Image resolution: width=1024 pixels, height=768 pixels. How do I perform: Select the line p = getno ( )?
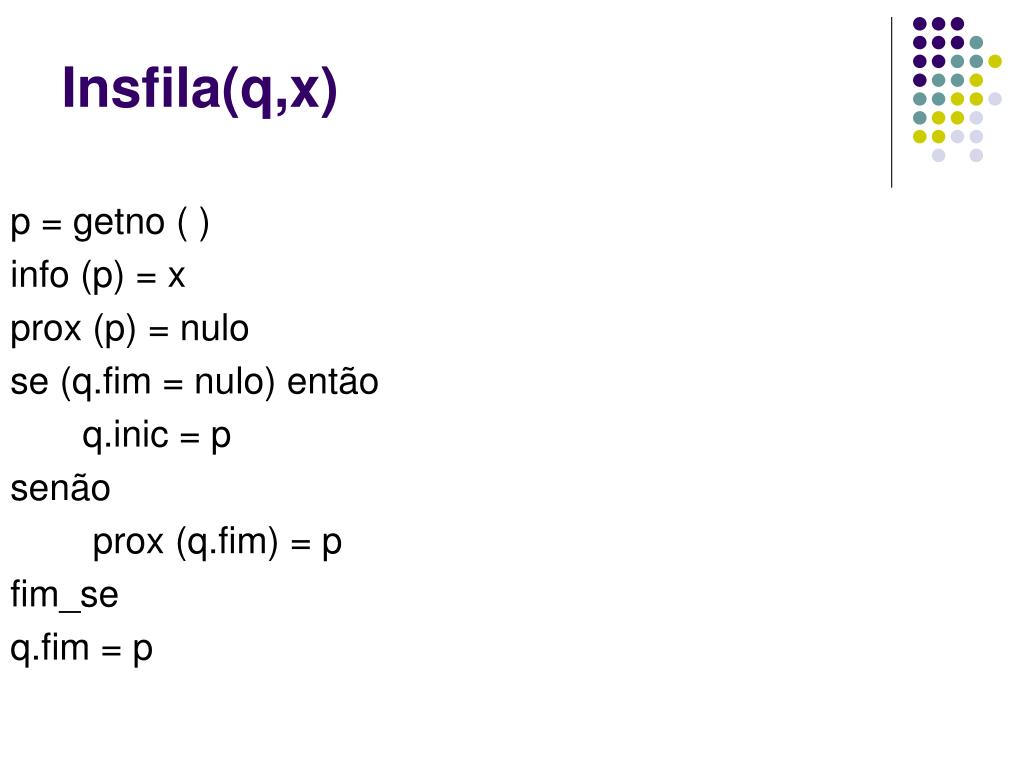coord(110,225)
